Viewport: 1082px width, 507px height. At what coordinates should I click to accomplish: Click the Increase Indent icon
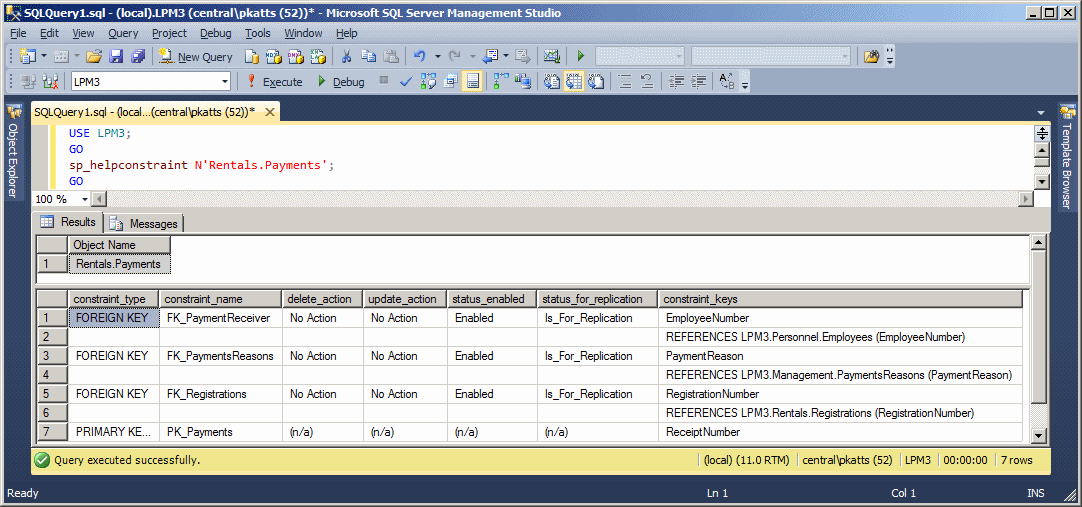[x=698, y=82]
